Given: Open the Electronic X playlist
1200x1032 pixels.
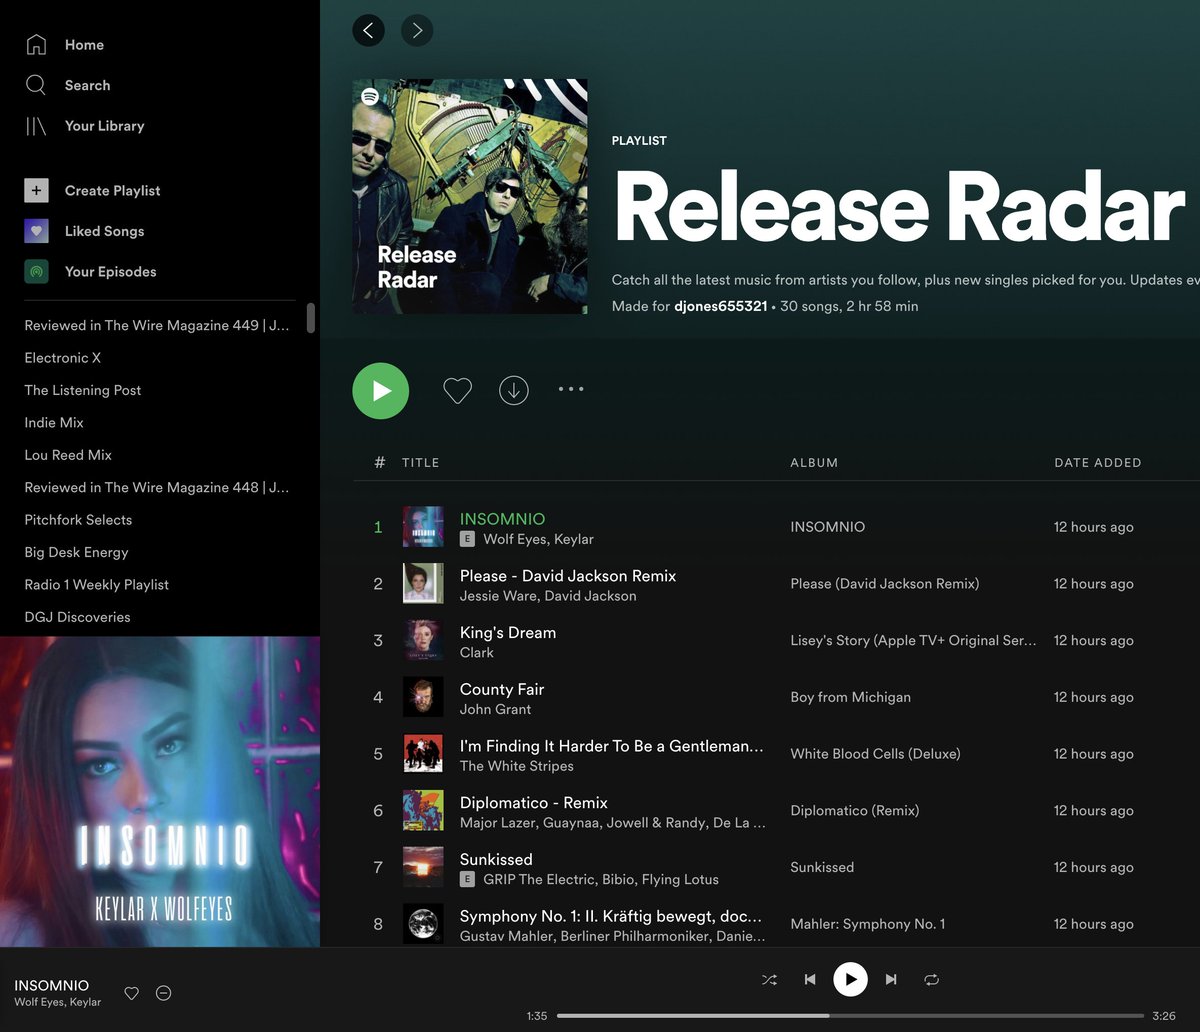Looking at the screenshot, I should (x=63, y=358).
